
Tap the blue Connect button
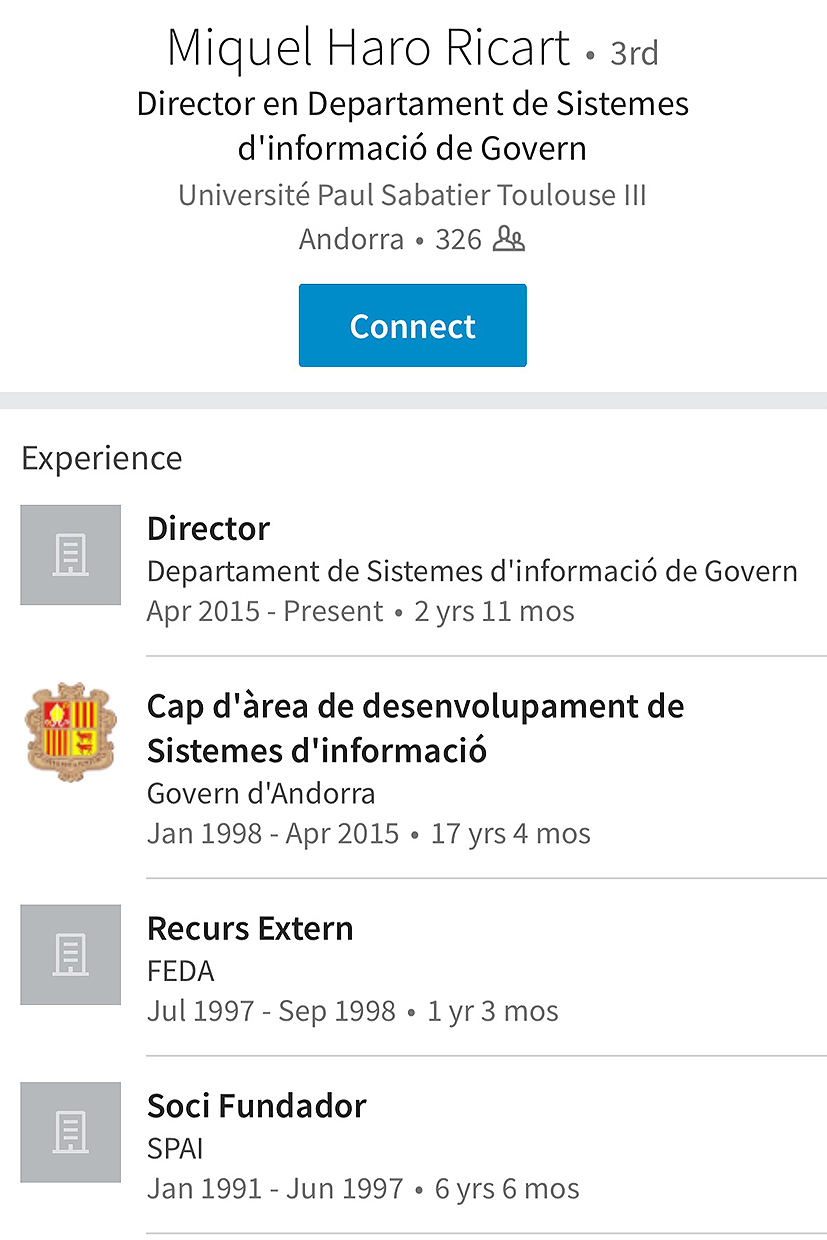coord(412,326)
